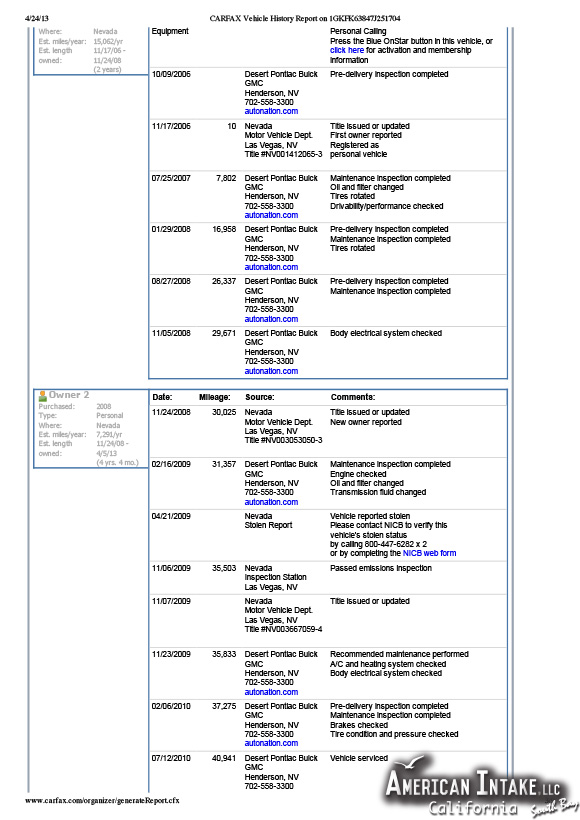Click 'Vehicle reported stolen' comment
Screen dimensions: 580x820
370,516
